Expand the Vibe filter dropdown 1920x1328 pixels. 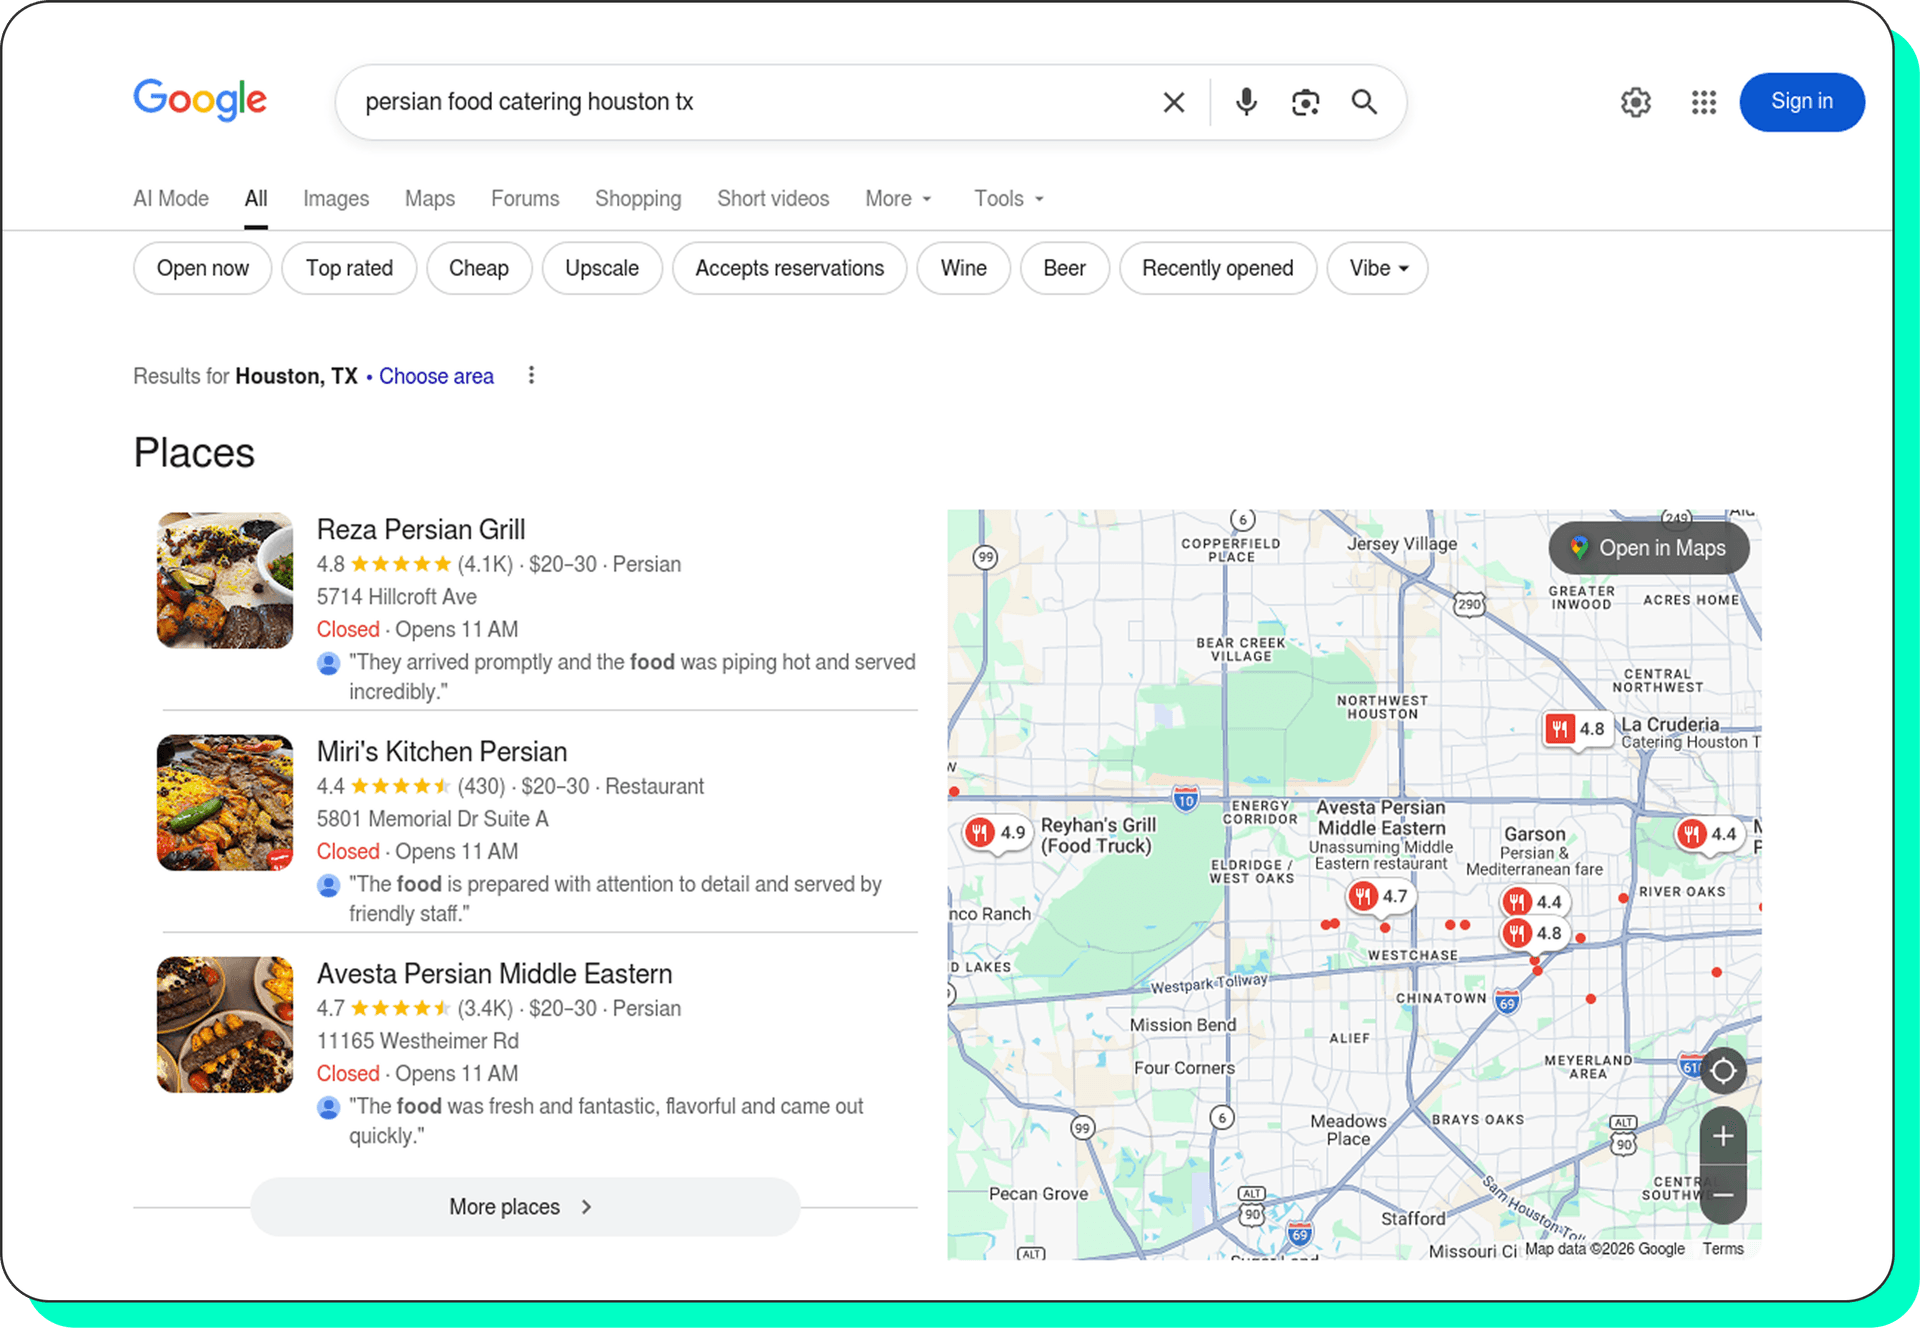point(1378,268)
